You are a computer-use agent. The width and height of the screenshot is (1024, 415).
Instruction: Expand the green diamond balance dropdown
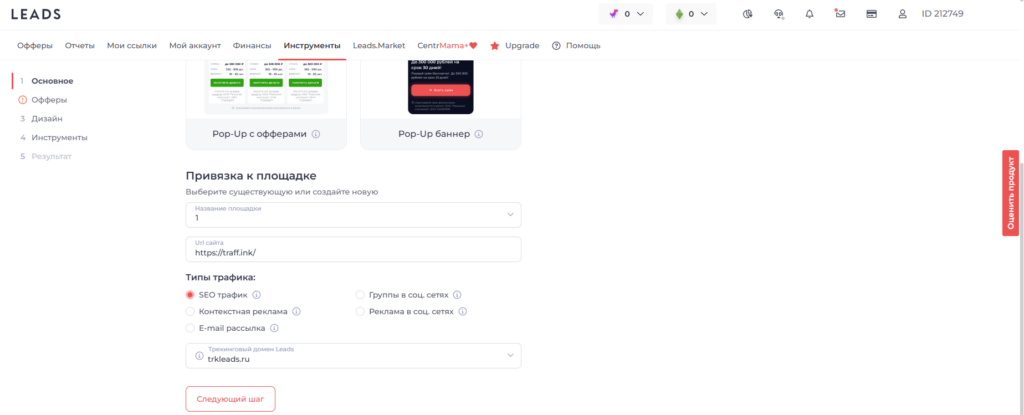pos(693,14)
